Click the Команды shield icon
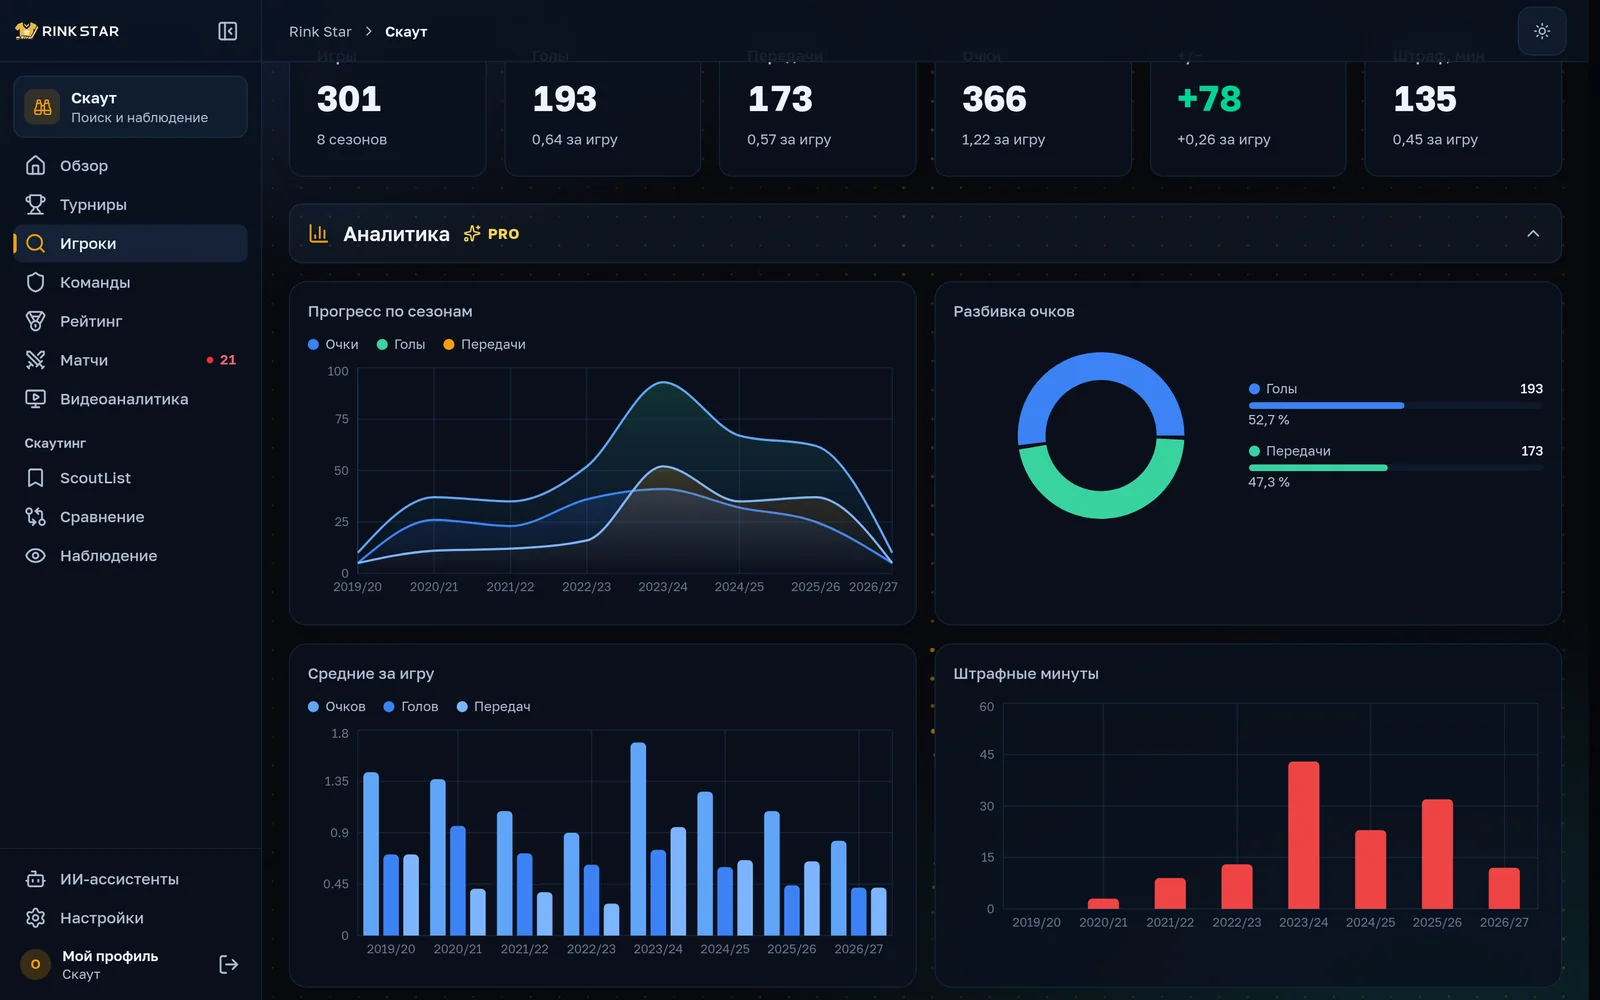The width and height of the screenshot is (1600, 1000). [35, 282]
